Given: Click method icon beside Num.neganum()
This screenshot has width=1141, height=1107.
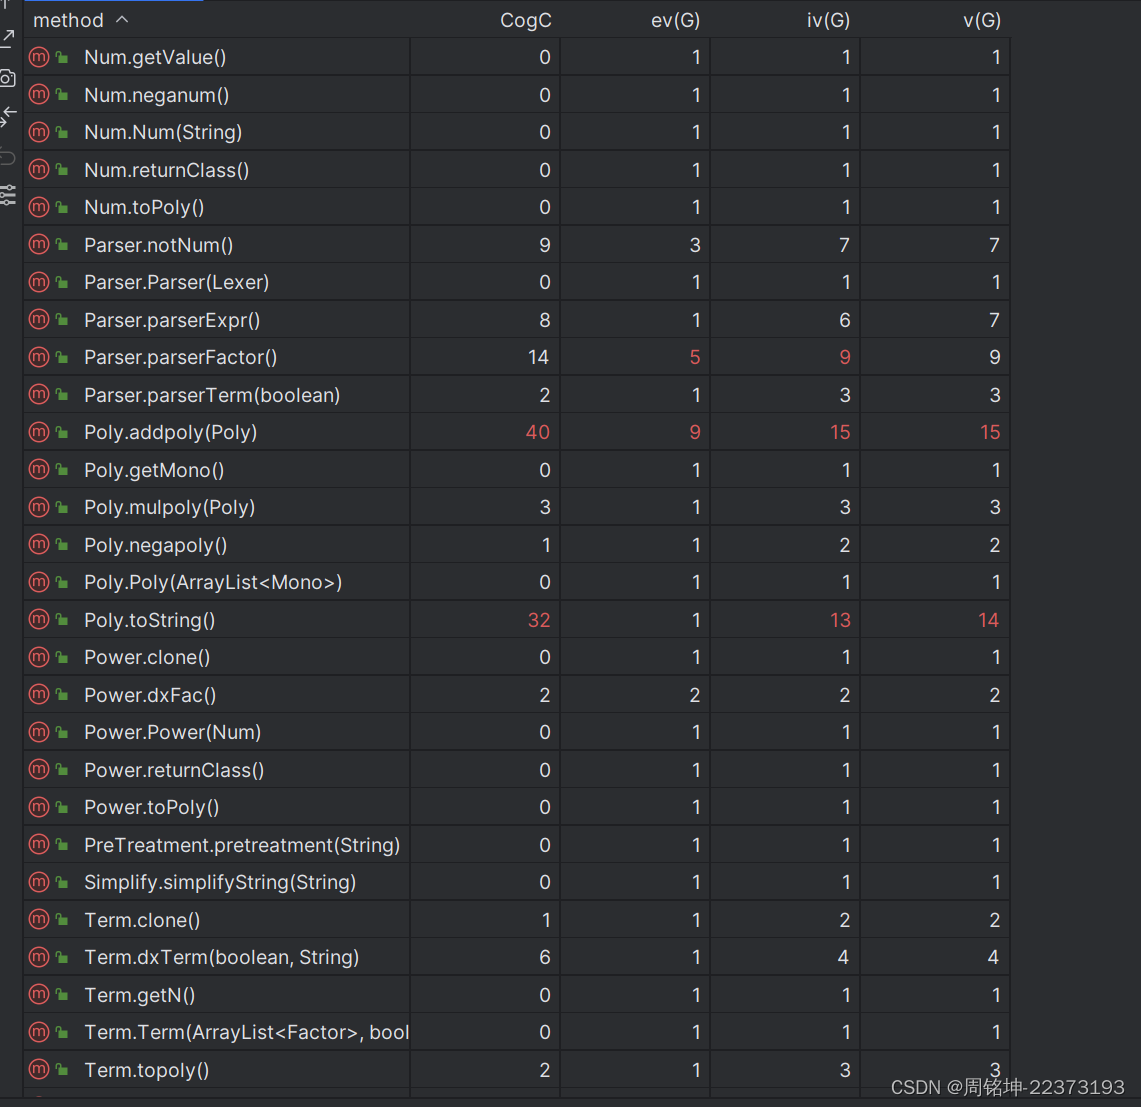Looking at the screenshot, I should 39,95.
